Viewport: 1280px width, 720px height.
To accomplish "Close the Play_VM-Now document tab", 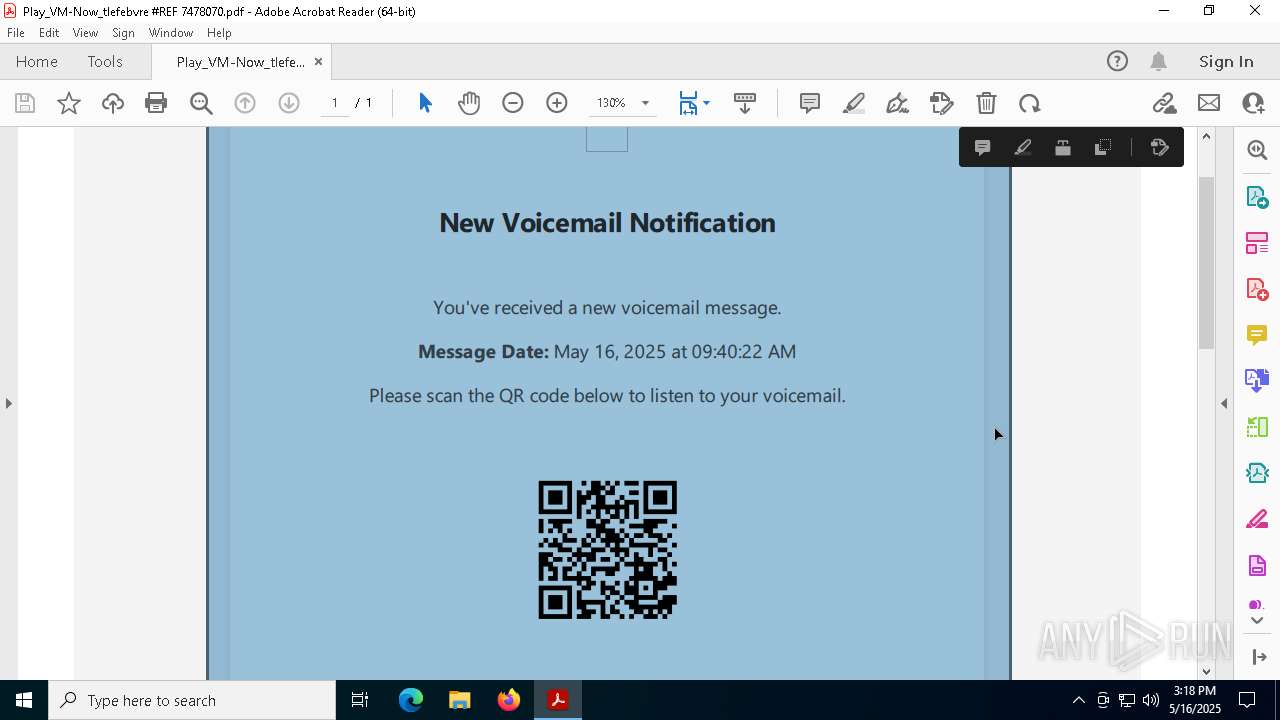I will point(318,62).
